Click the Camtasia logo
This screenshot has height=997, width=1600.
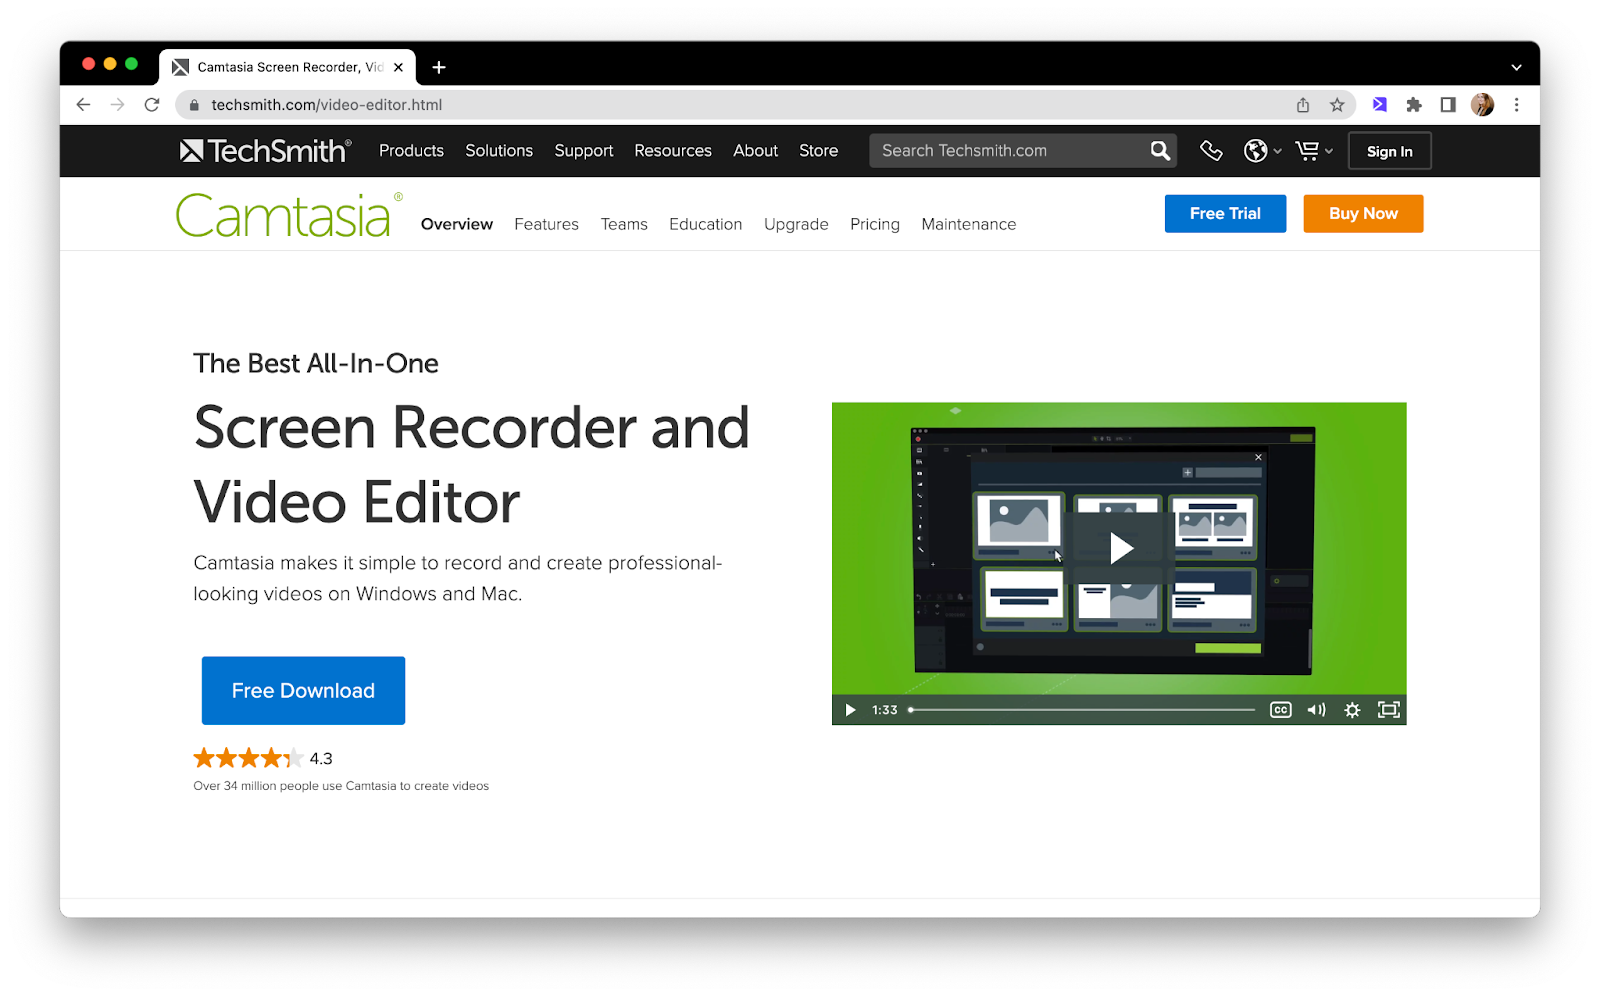289,215
